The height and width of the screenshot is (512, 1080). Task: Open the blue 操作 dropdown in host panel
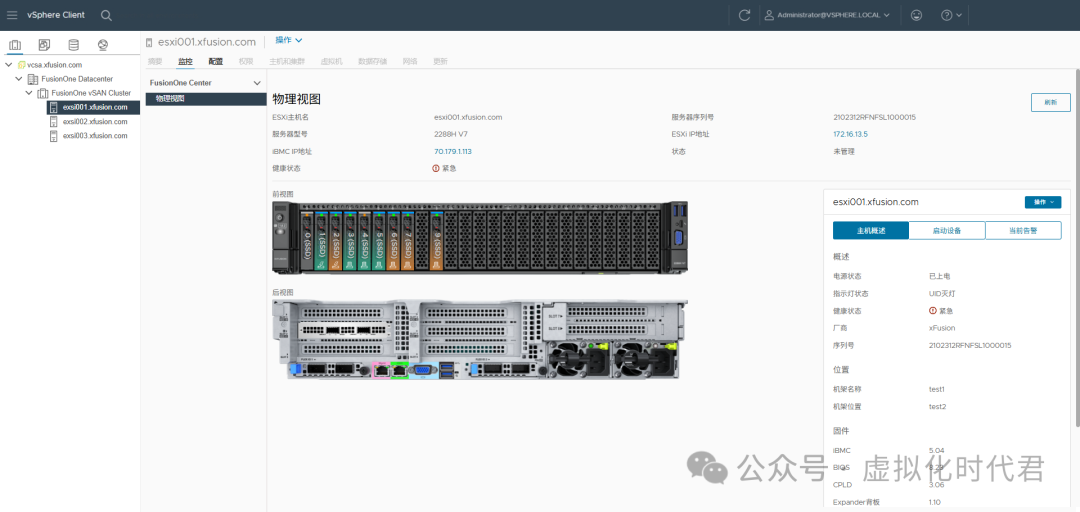click(1043, 202)
